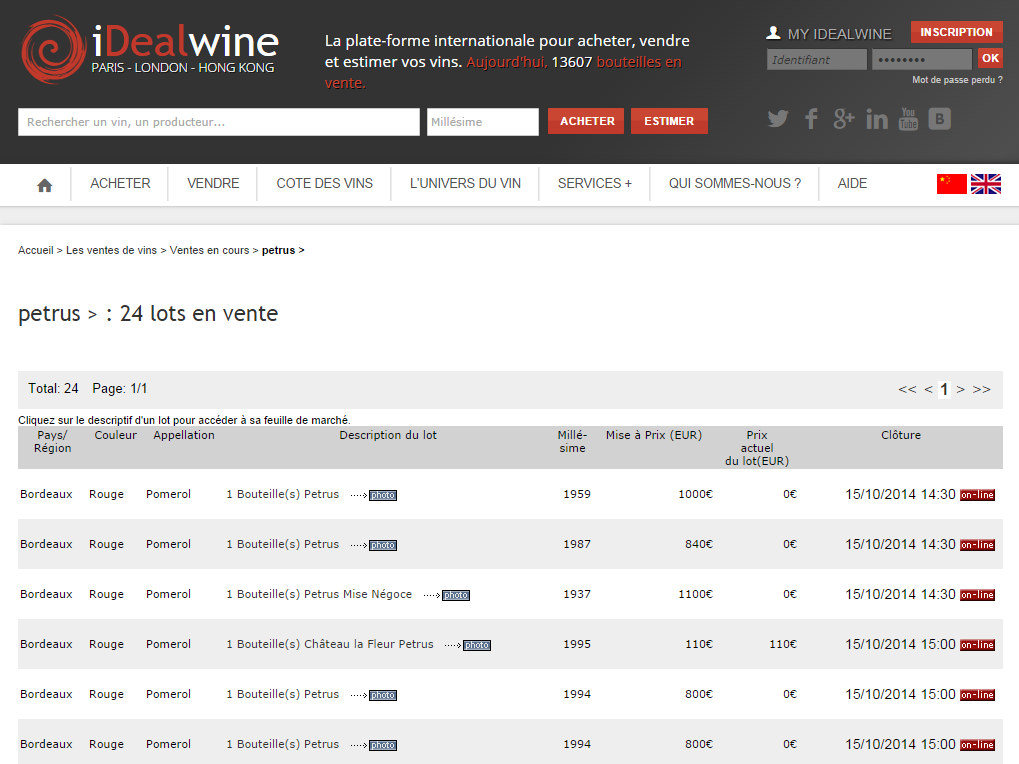
Task: Focus the password field
Action: [922, 59]
